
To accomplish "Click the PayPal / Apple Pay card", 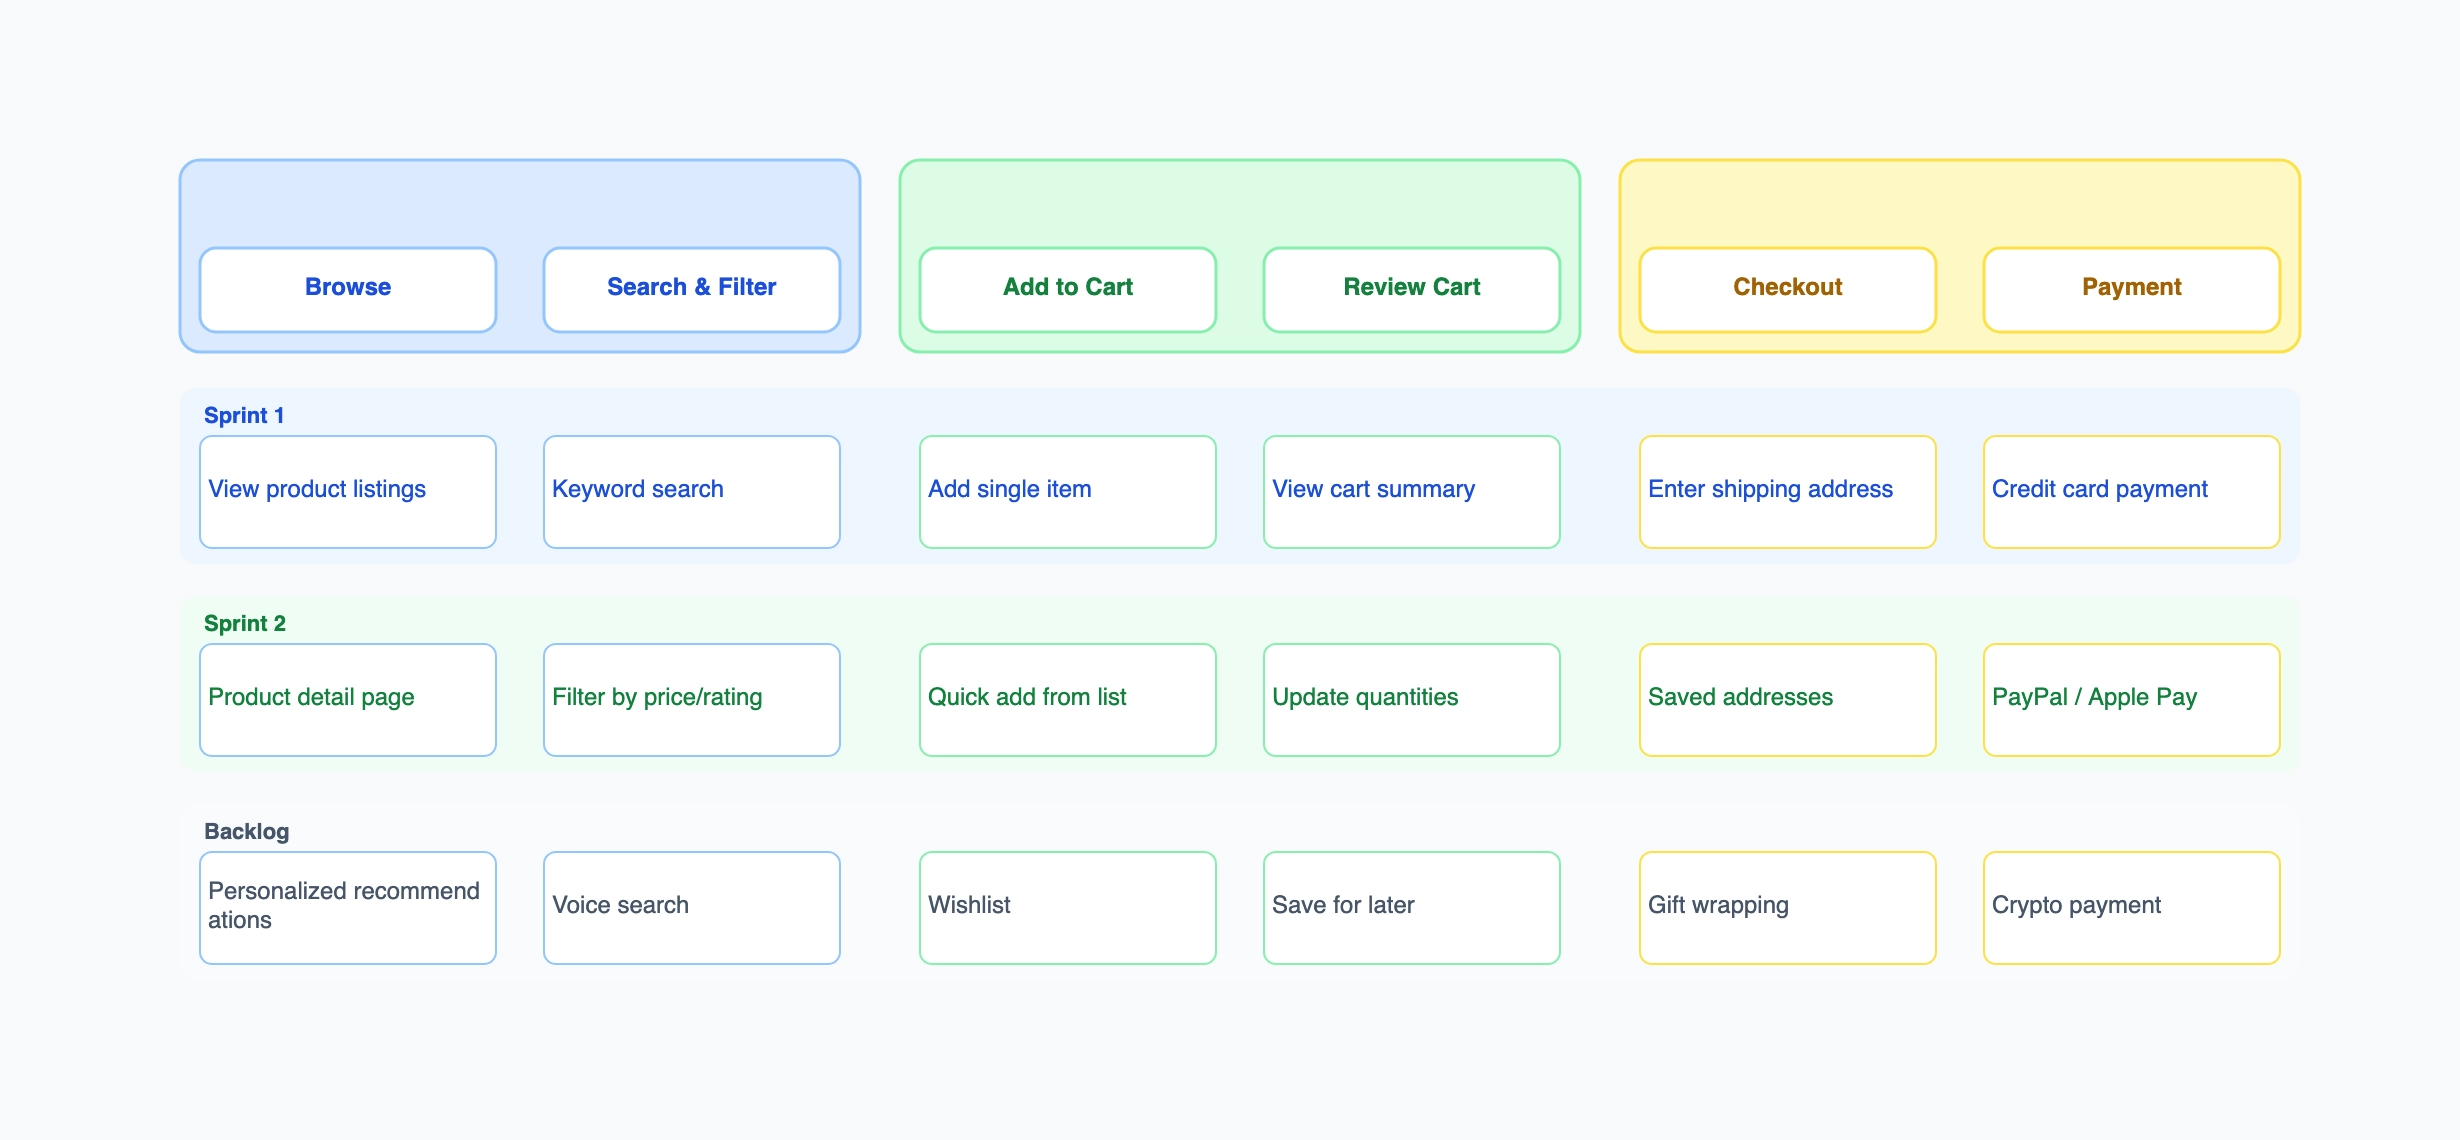I will (2131, 698).
